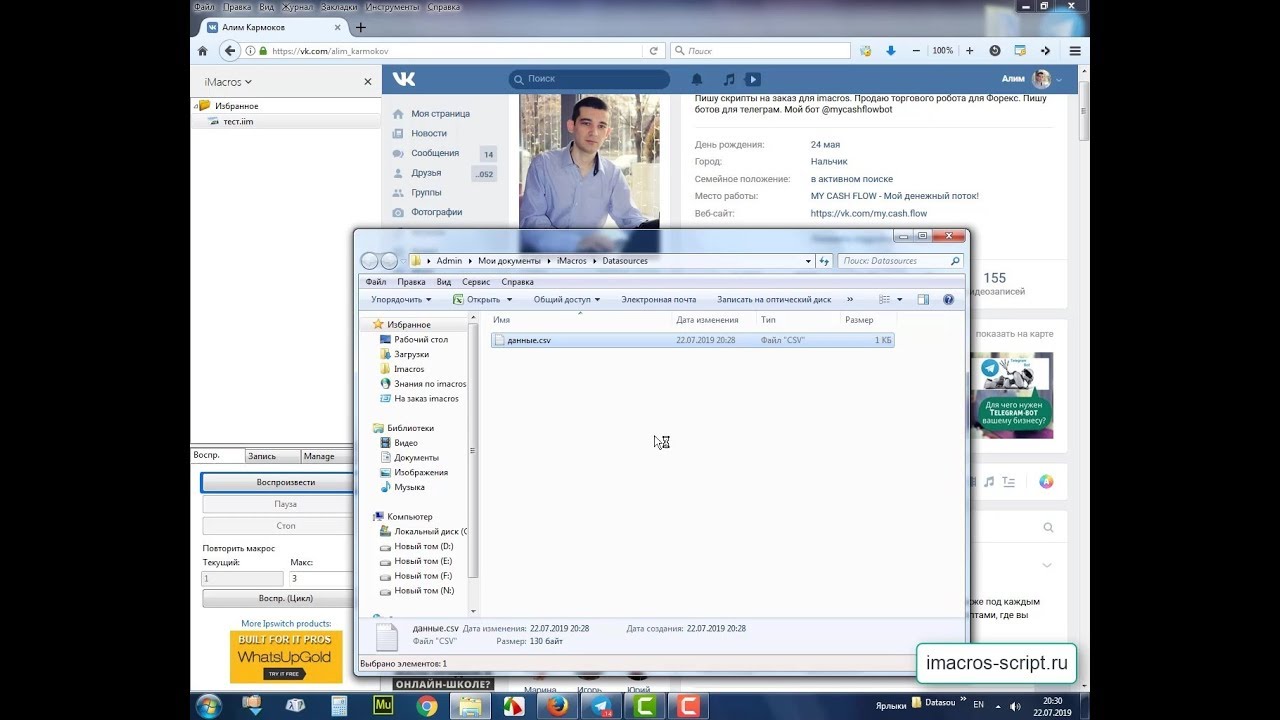Open the Алим account dropdown in VK

[x=1032, y=79]
